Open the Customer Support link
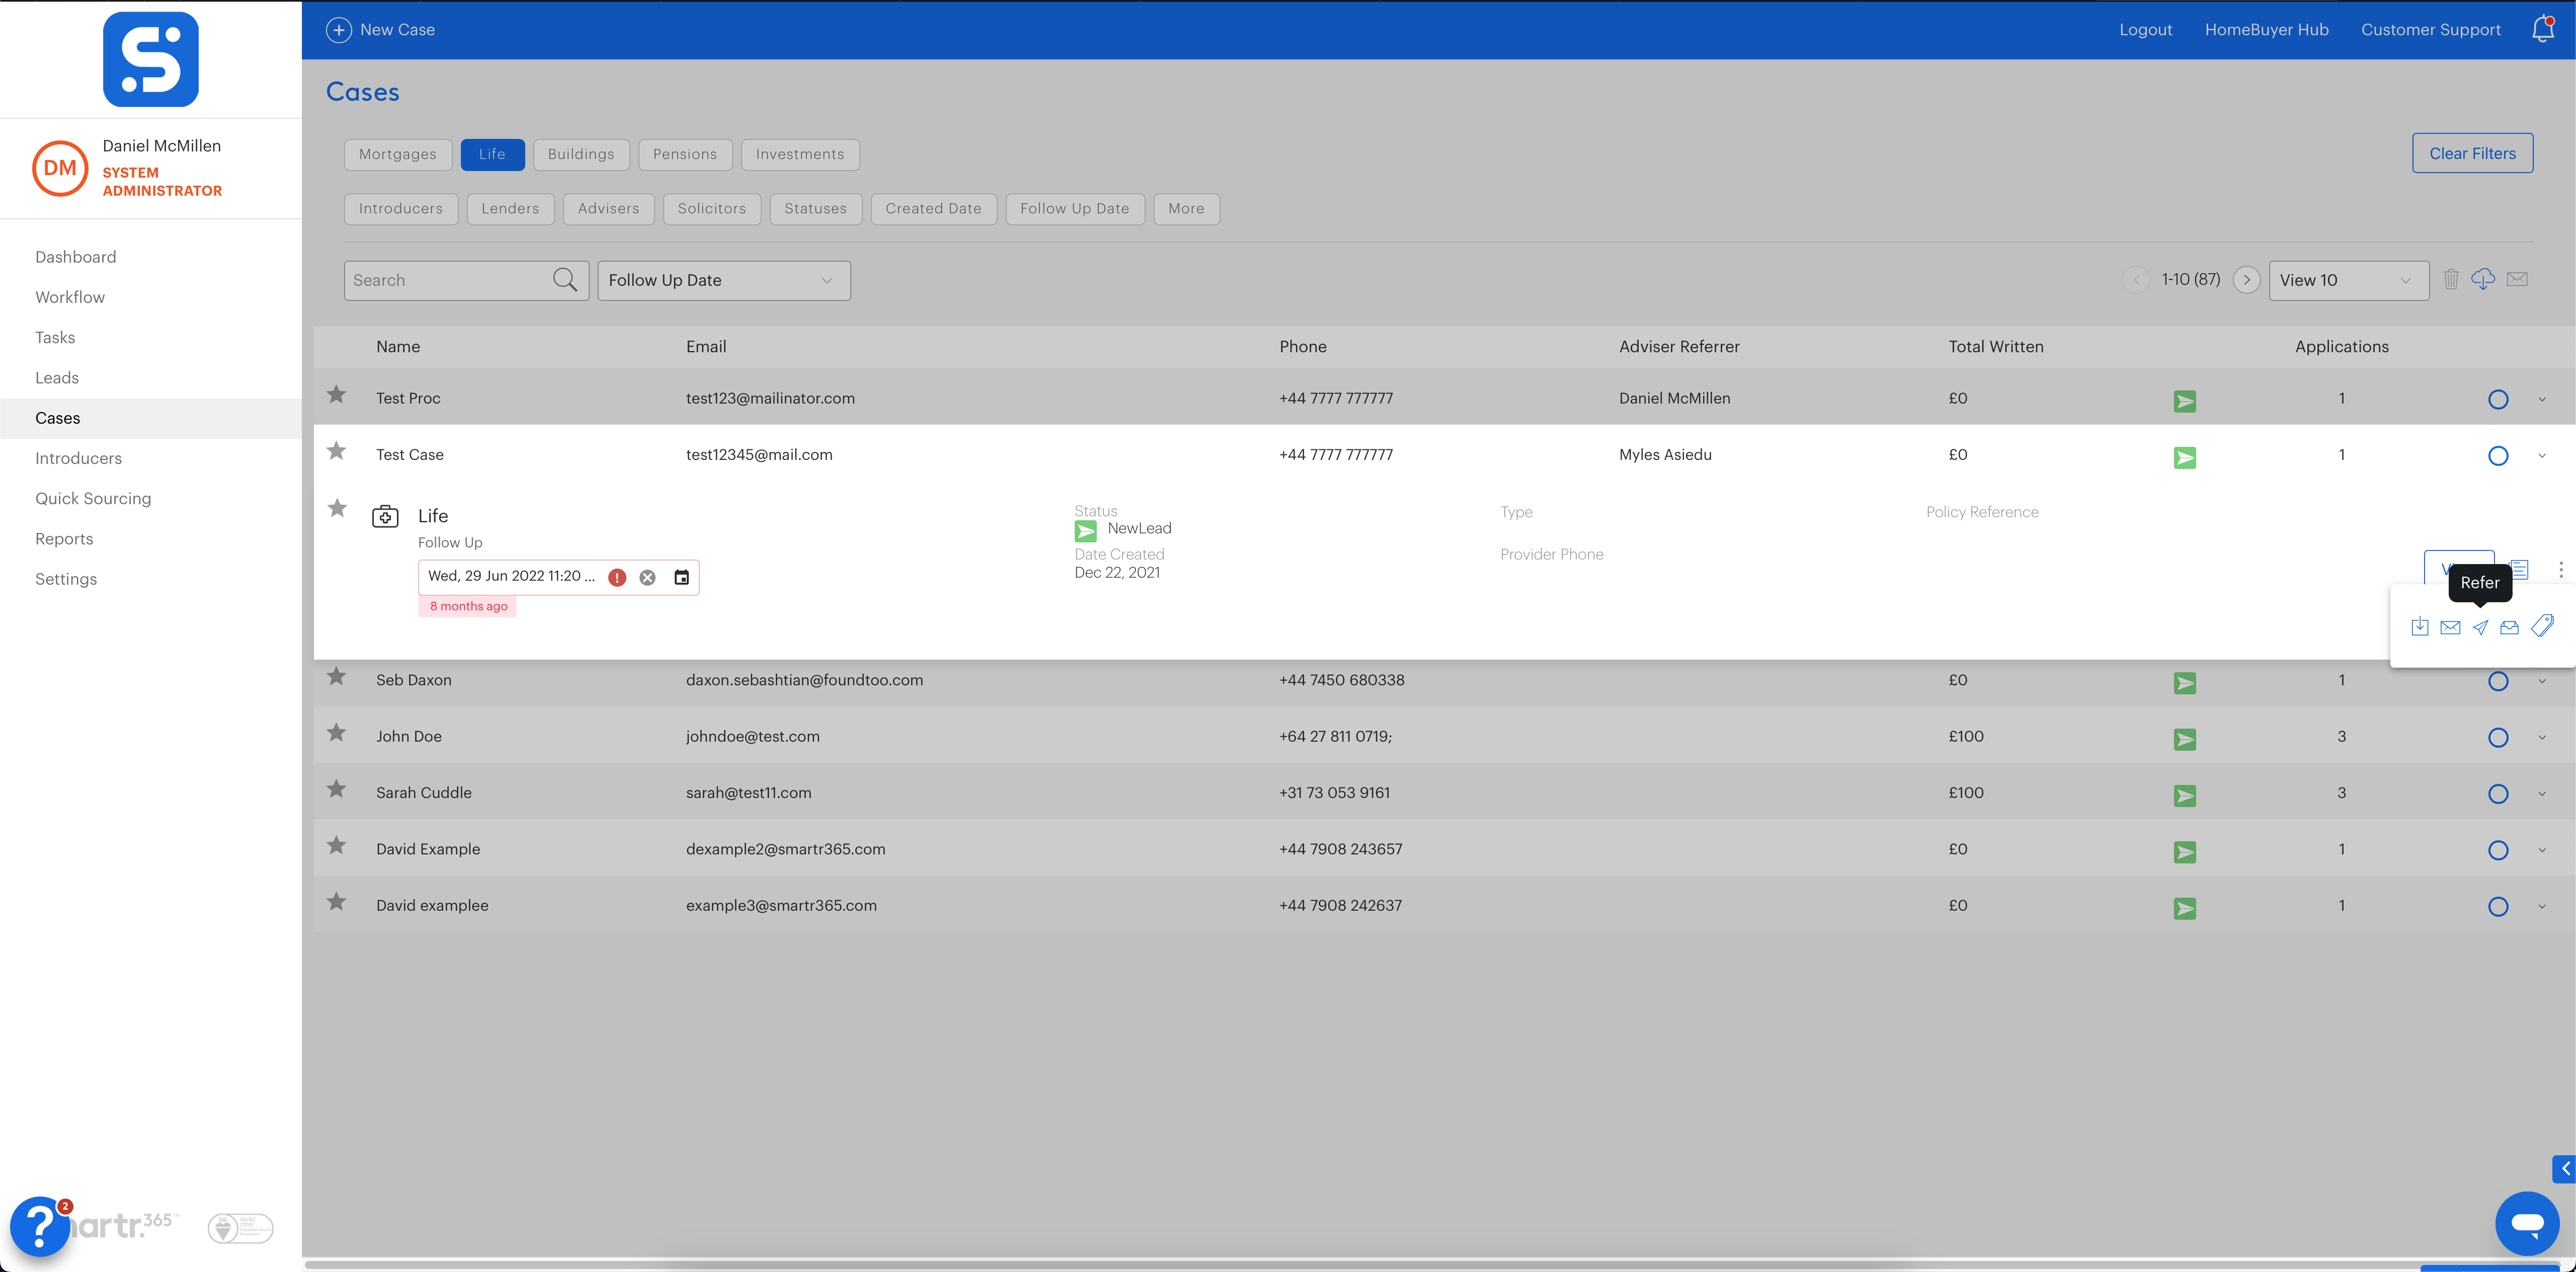Image resolution: width=2576 pixels, height=1272 pixels. tap(2431, 30)
